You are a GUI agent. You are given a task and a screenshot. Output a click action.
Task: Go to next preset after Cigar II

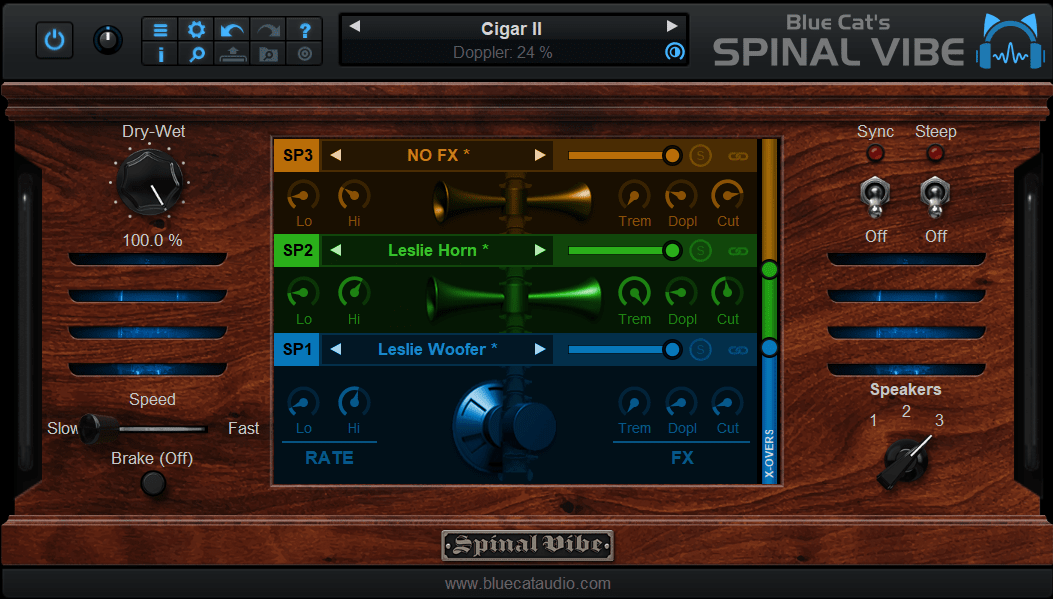point(671,27)
